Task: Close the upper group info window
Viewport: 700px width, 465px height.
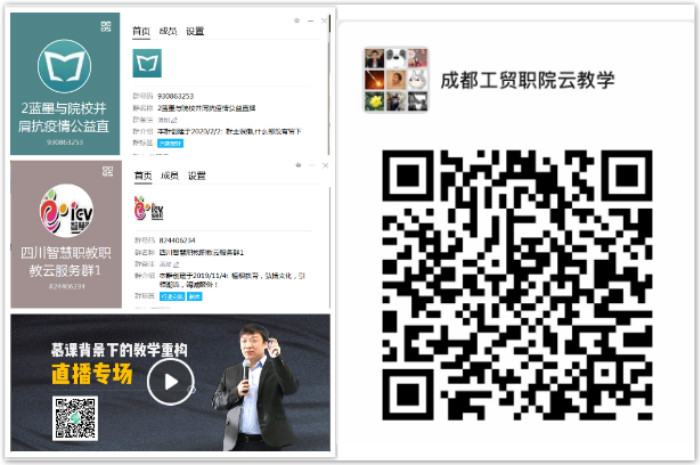Action: pos(324,21)
